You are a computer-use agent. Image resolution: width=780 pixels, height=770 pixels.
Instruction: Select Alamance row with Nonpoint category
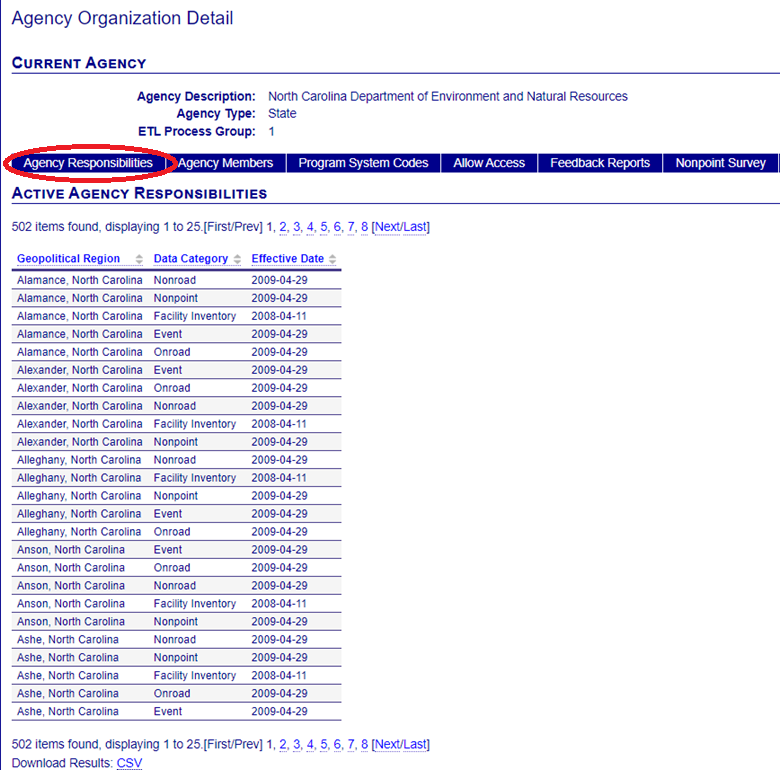(x=177, y=298)
